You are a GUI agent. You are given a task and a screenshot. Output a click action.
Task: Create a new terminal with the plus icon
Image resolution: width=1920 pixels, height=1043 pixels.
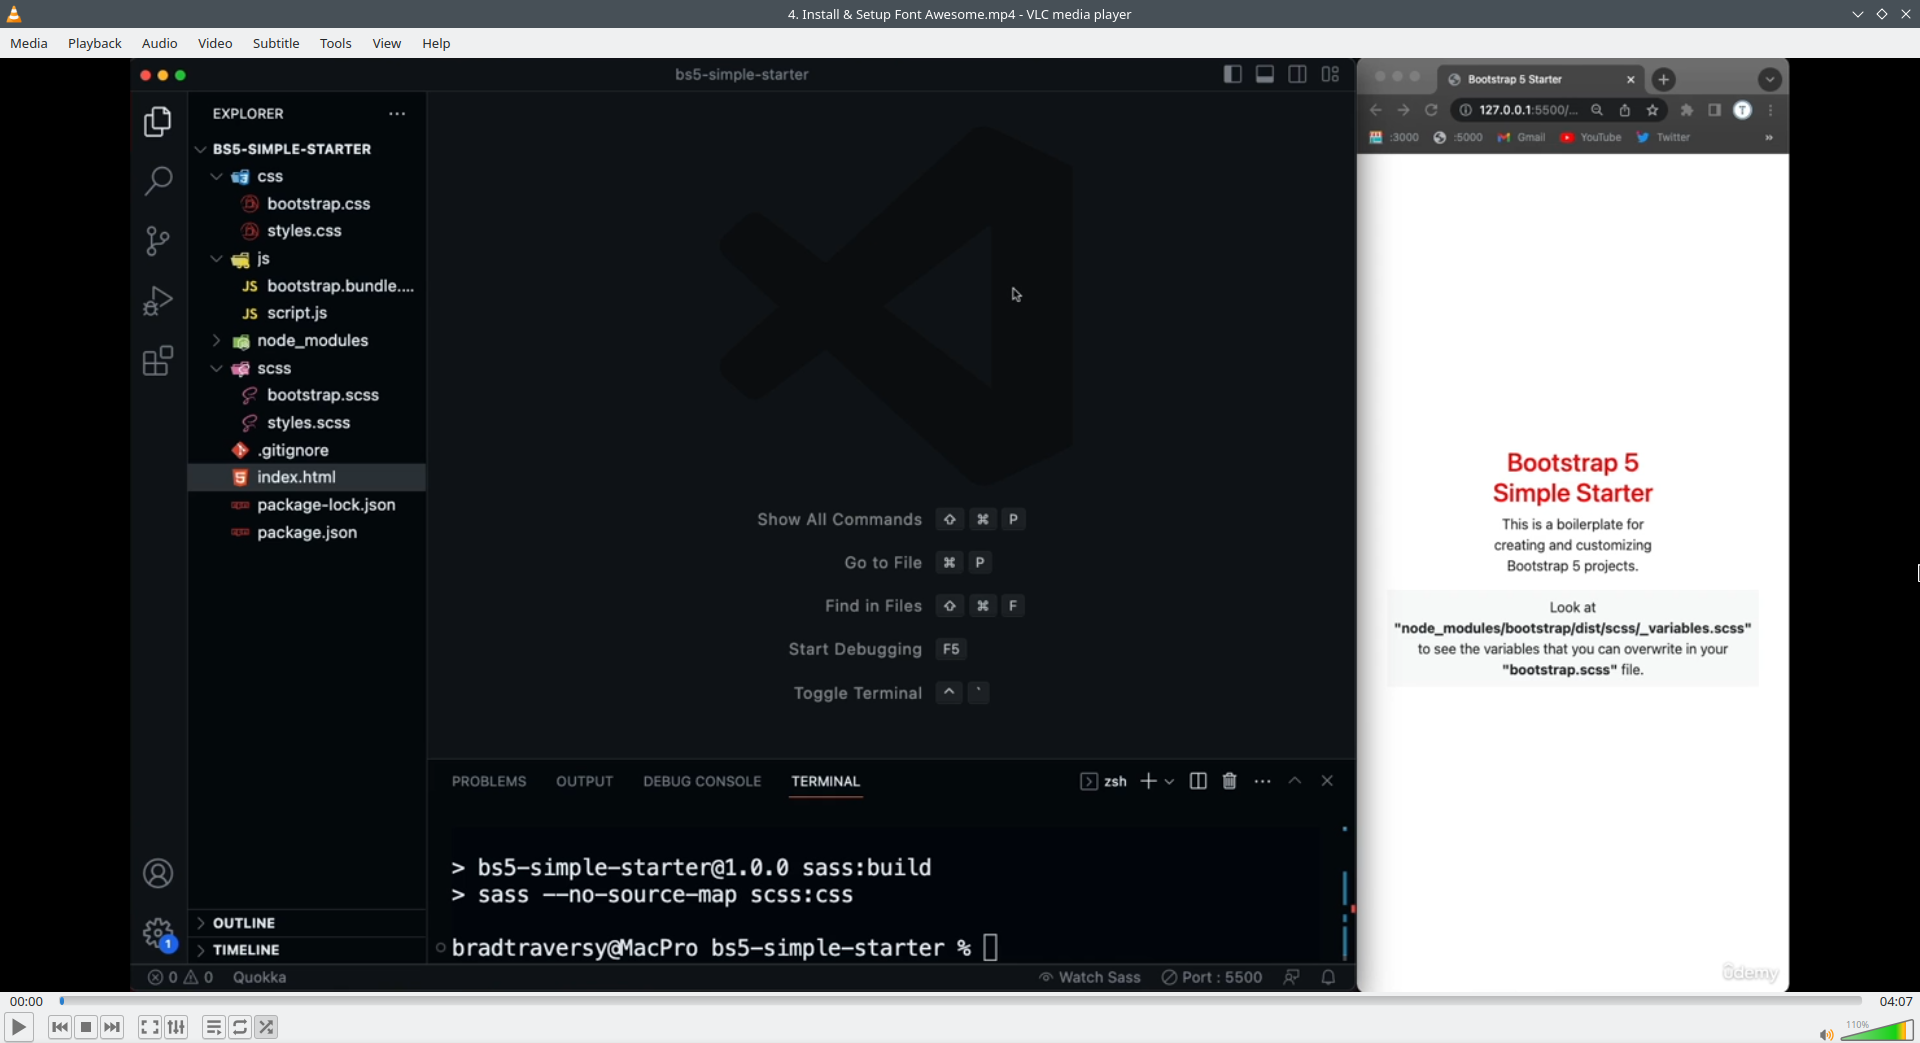tap(1148, 781)
